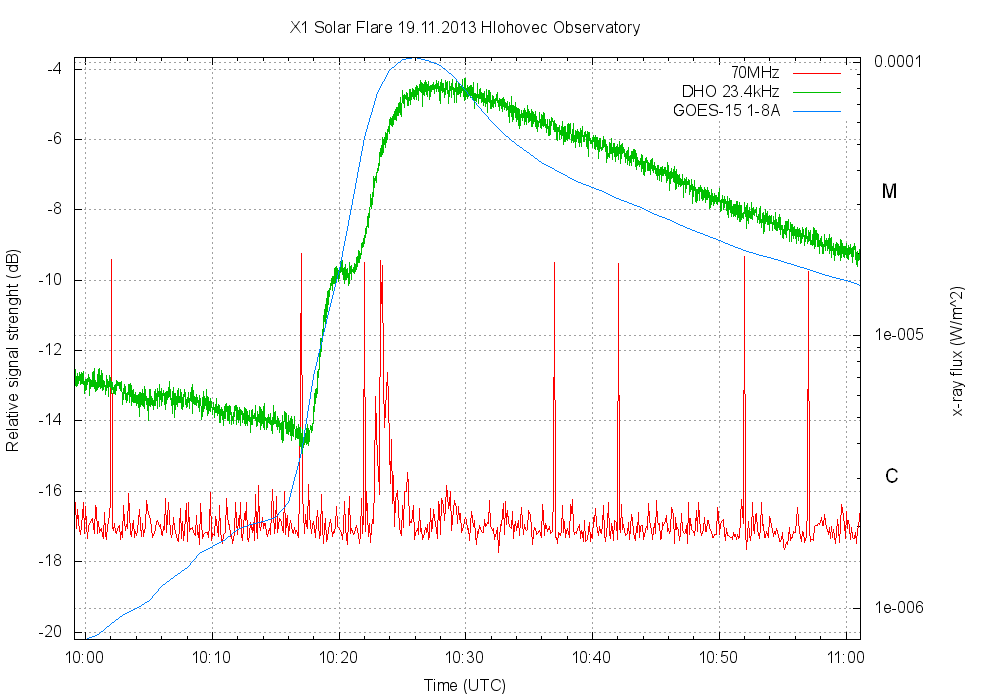
Task: Select the GOES-15 1-8A legend label
Action: (x=726, y=110)
